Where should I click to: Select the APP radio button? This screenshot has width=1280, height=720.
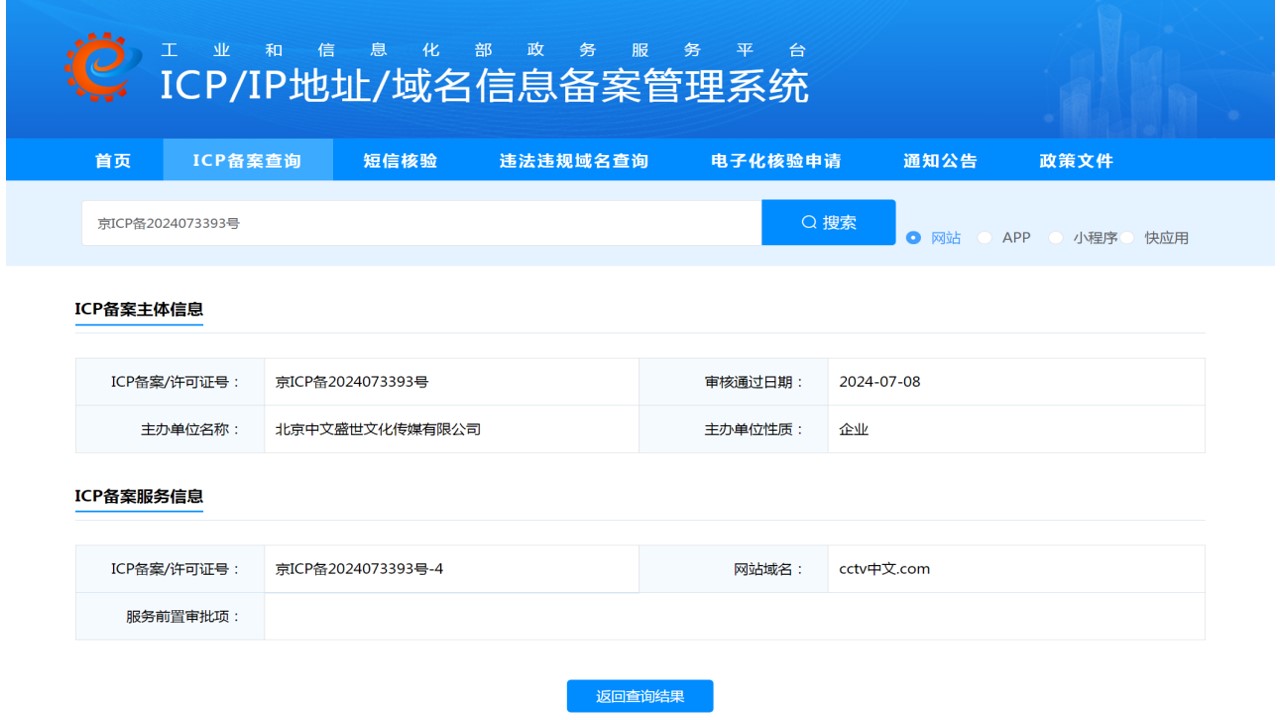pyautogui.click(x=985, y=238)
